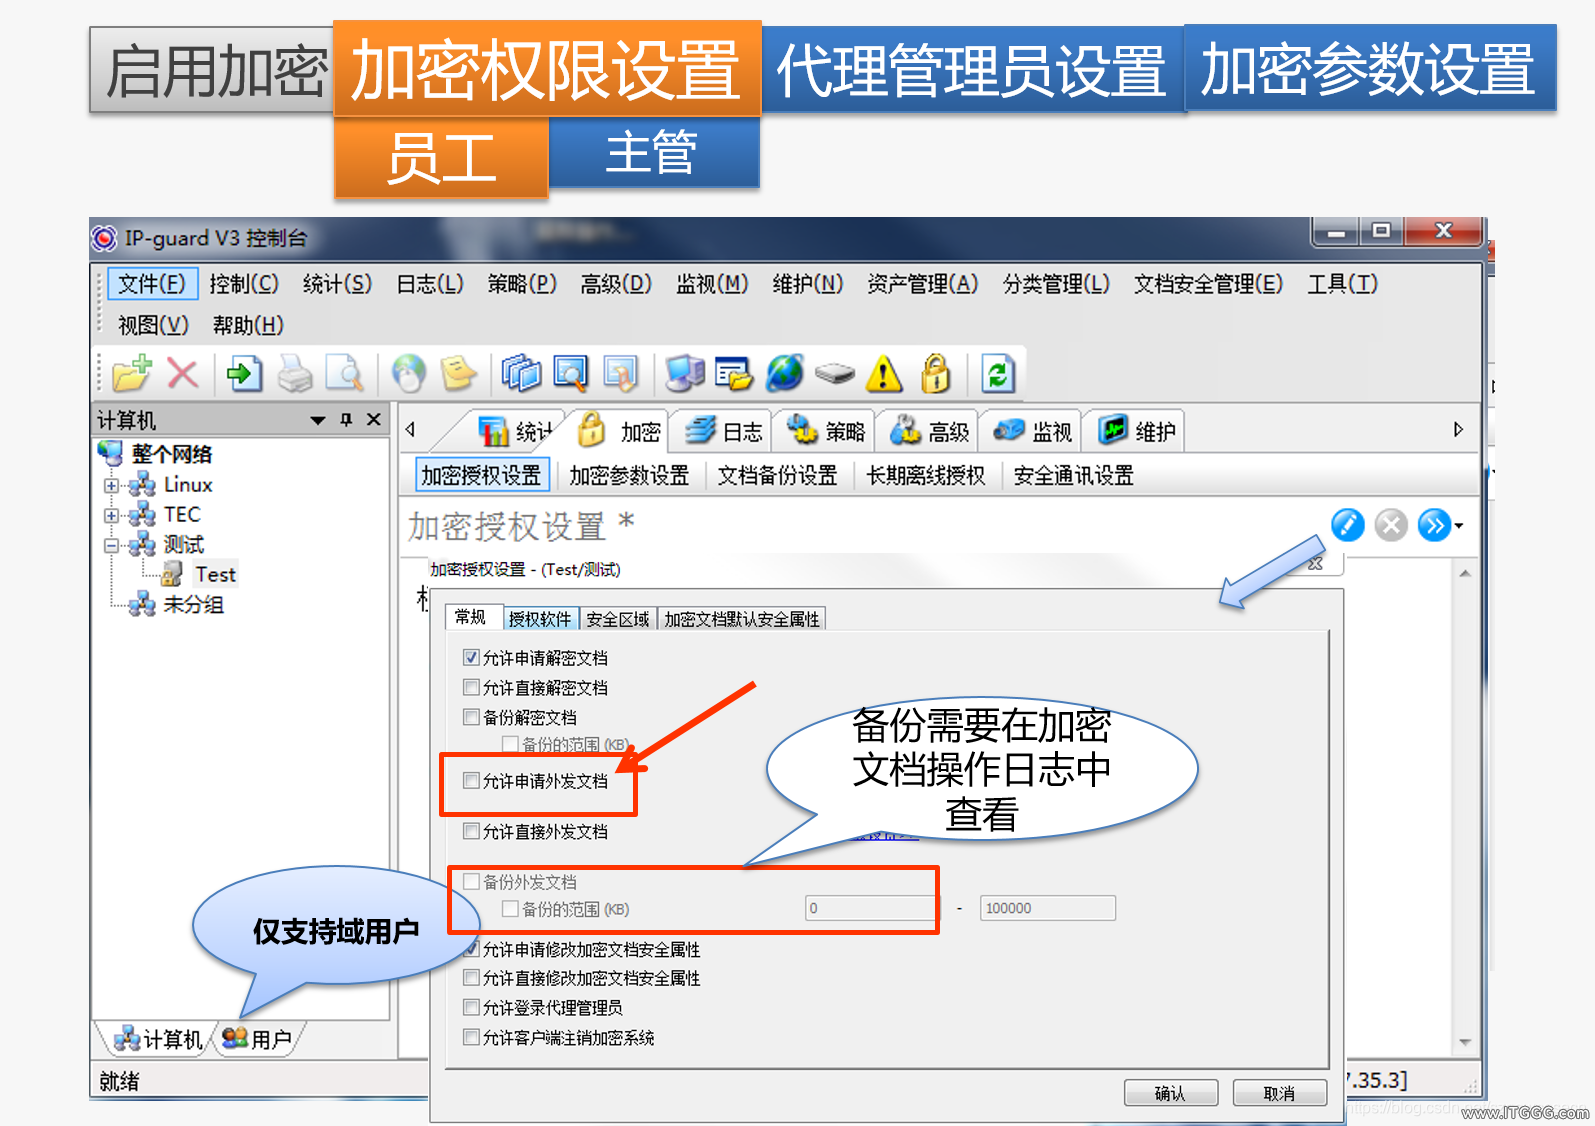1595x1126 pixels.
Task: Open the 文件(F) menu
Action: click(x=152, y=284)
